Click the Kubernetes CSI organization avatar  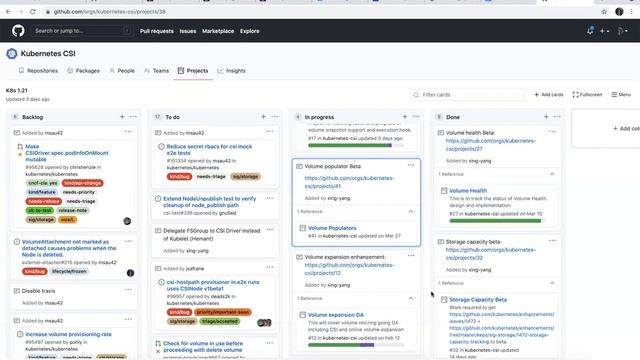click(12, 53)
